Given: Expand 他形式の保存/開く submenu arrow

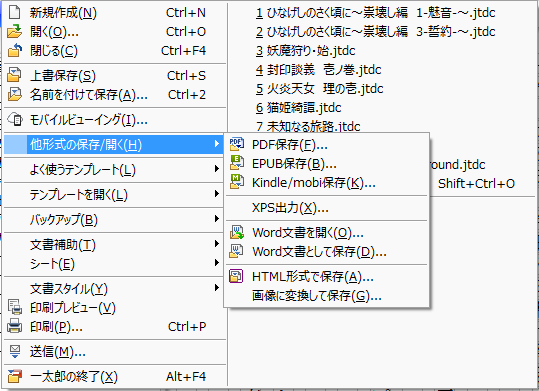Looking at the screenshot, I should (x=217, y=144).
